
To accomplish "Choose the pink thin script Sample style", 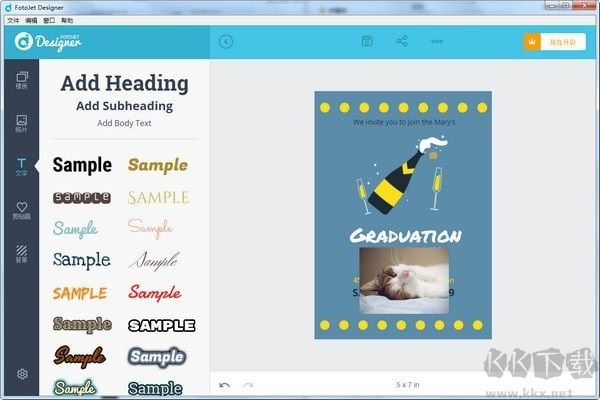I will pyautogui.click(x=150, y=229).
